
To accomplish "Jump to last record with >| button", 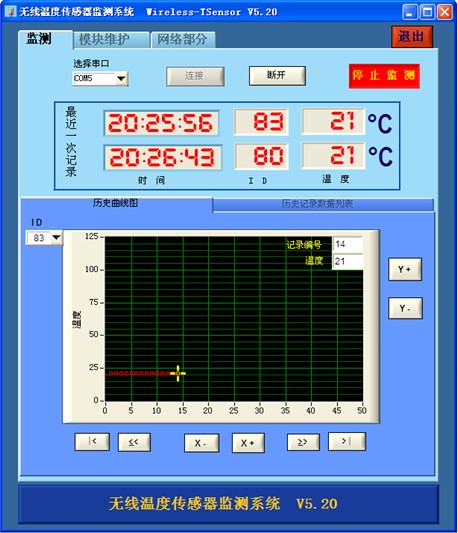I will pos(346,441).
